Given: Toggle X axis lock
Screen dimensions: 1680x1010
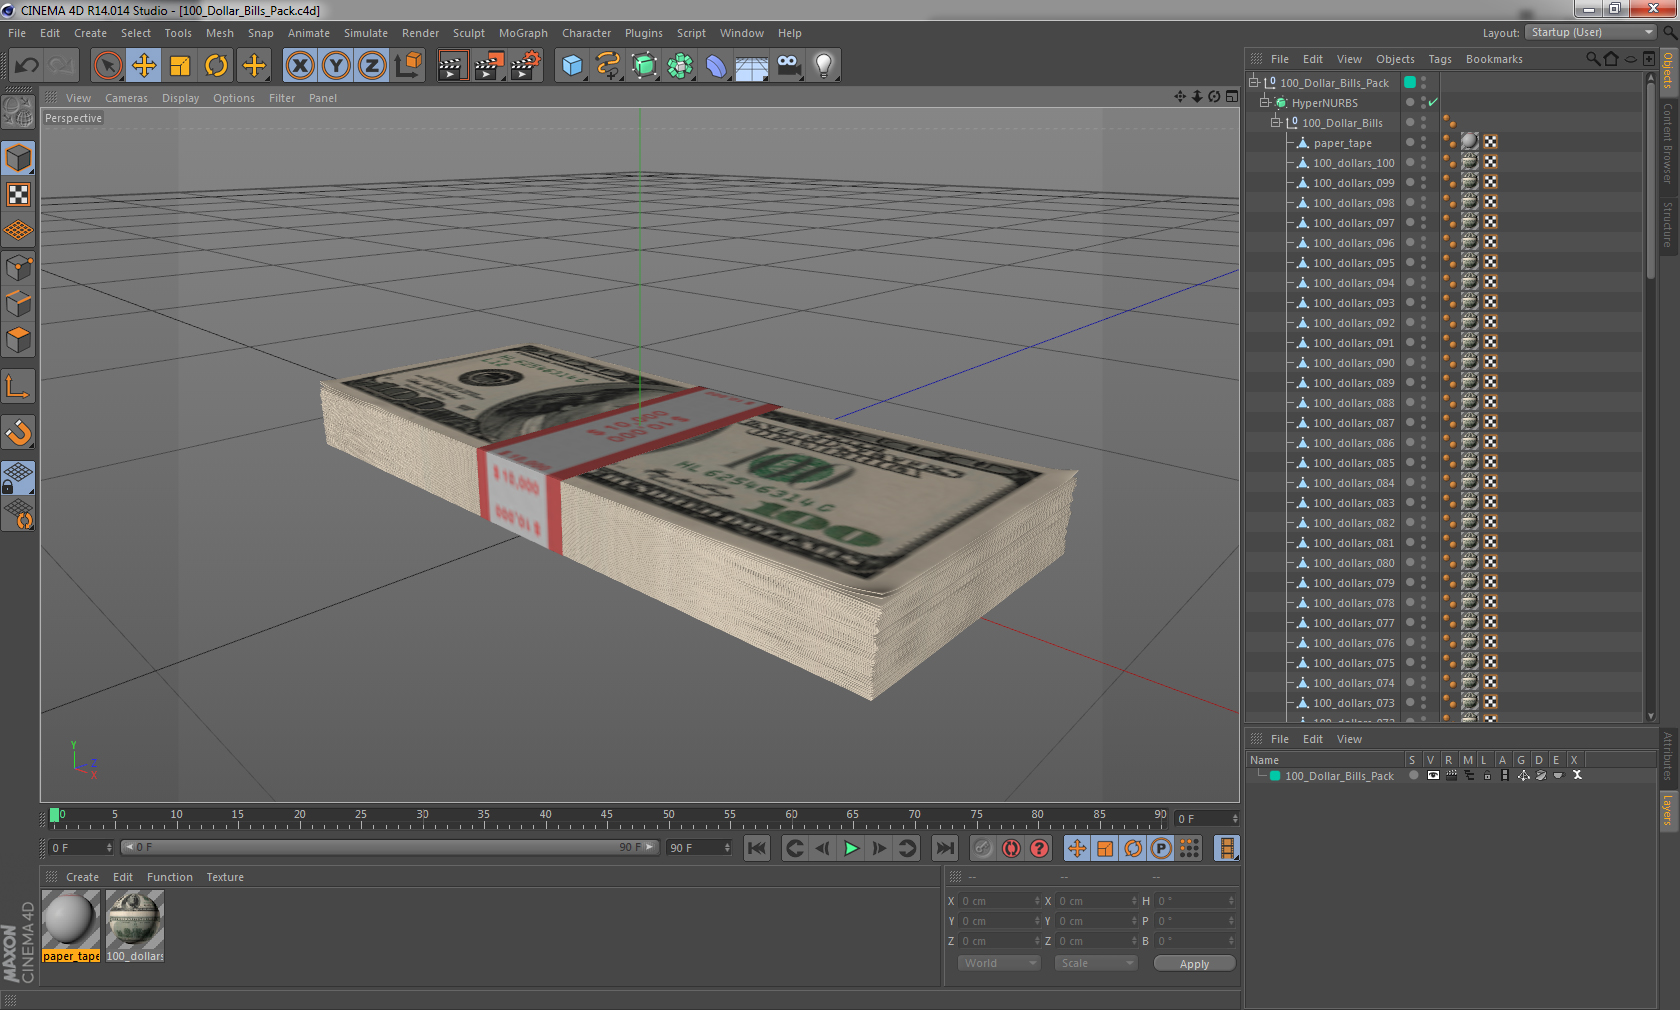Looking at the screenshot, I should click(x=299, y=66).
